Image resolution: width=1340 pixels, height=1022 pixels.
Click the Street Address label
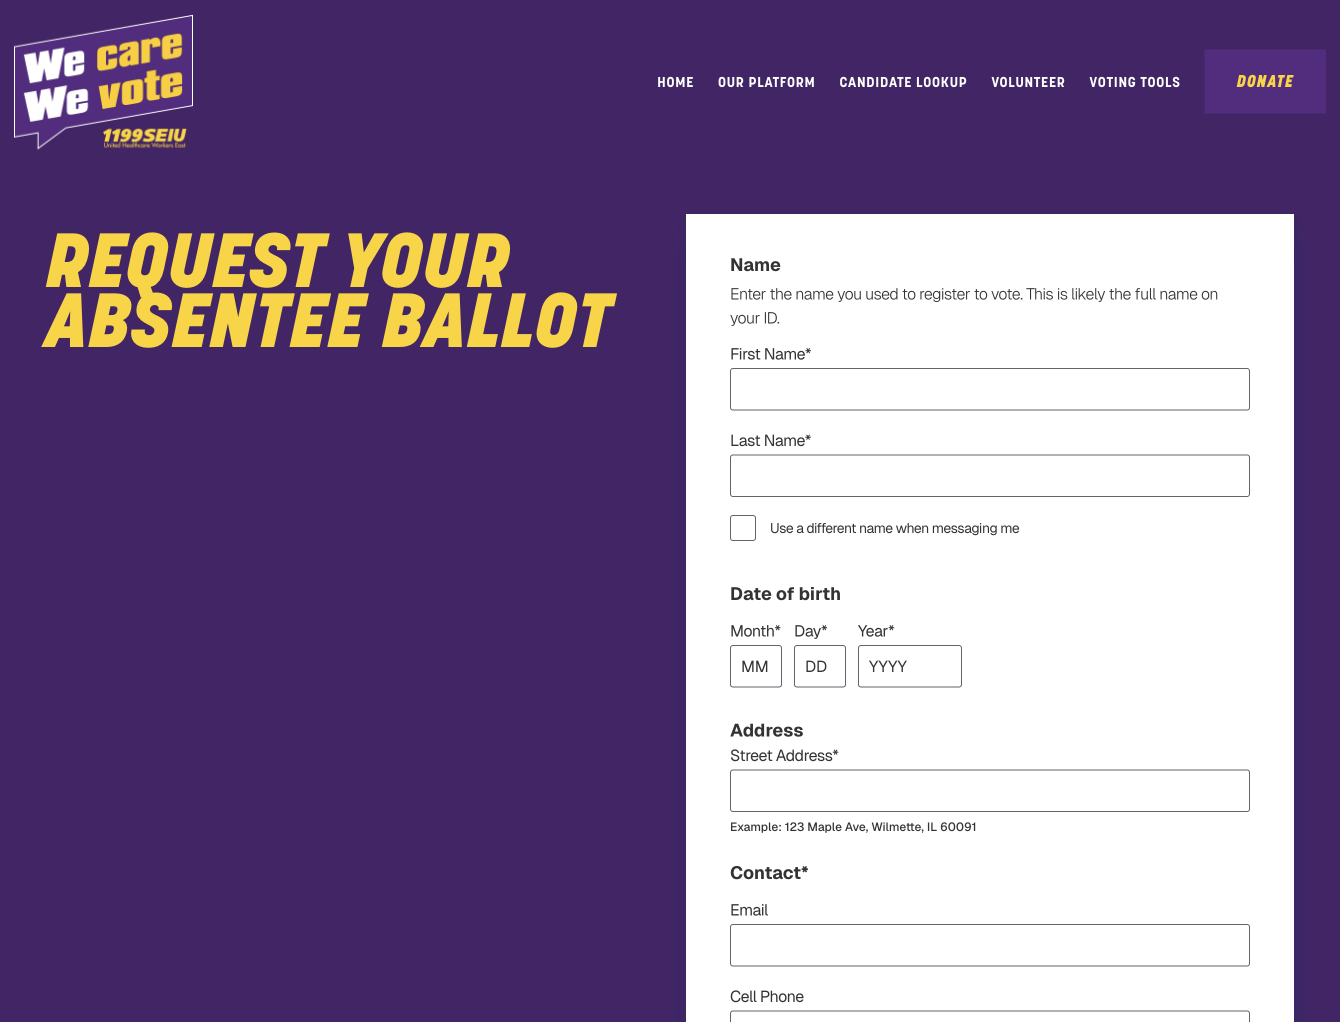(x=784, y=756)
